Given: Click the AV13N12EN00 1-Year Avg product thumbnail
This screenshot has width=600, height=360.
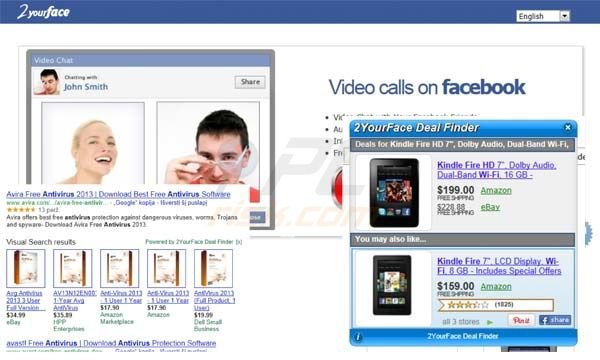Looking at the screenshot, I should (x=73, y=269).
